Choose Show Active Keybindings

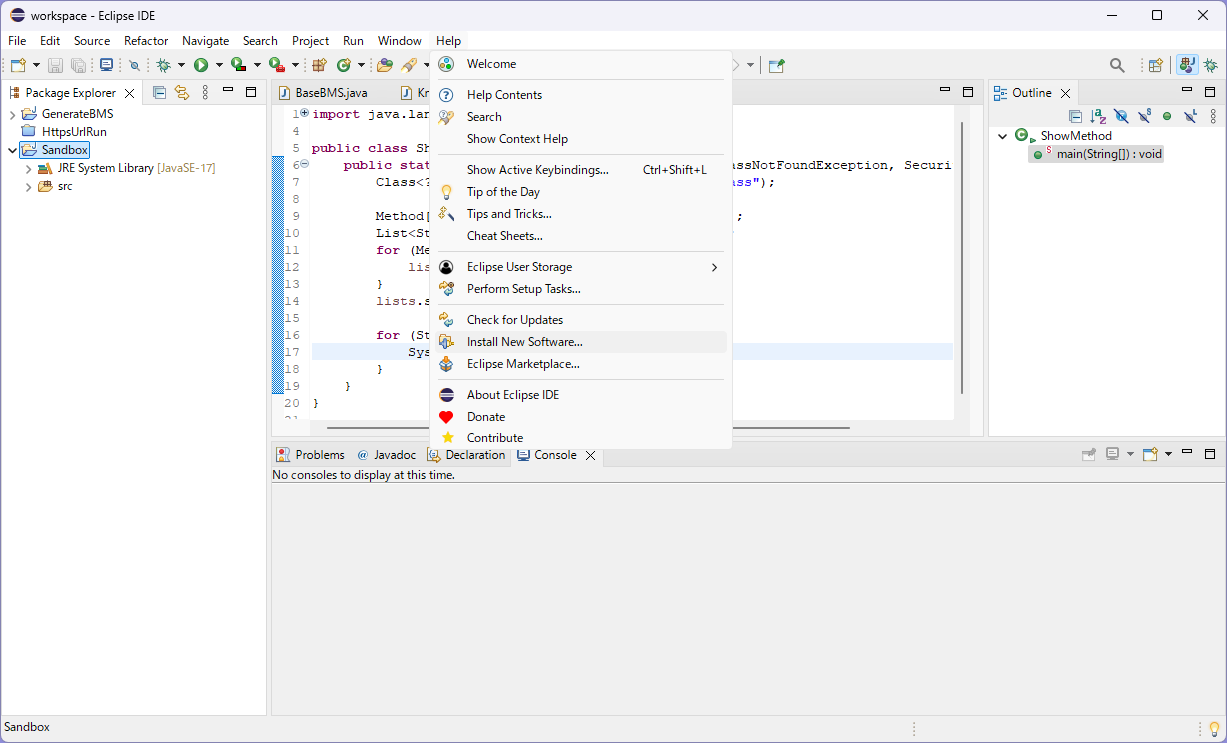581,170
